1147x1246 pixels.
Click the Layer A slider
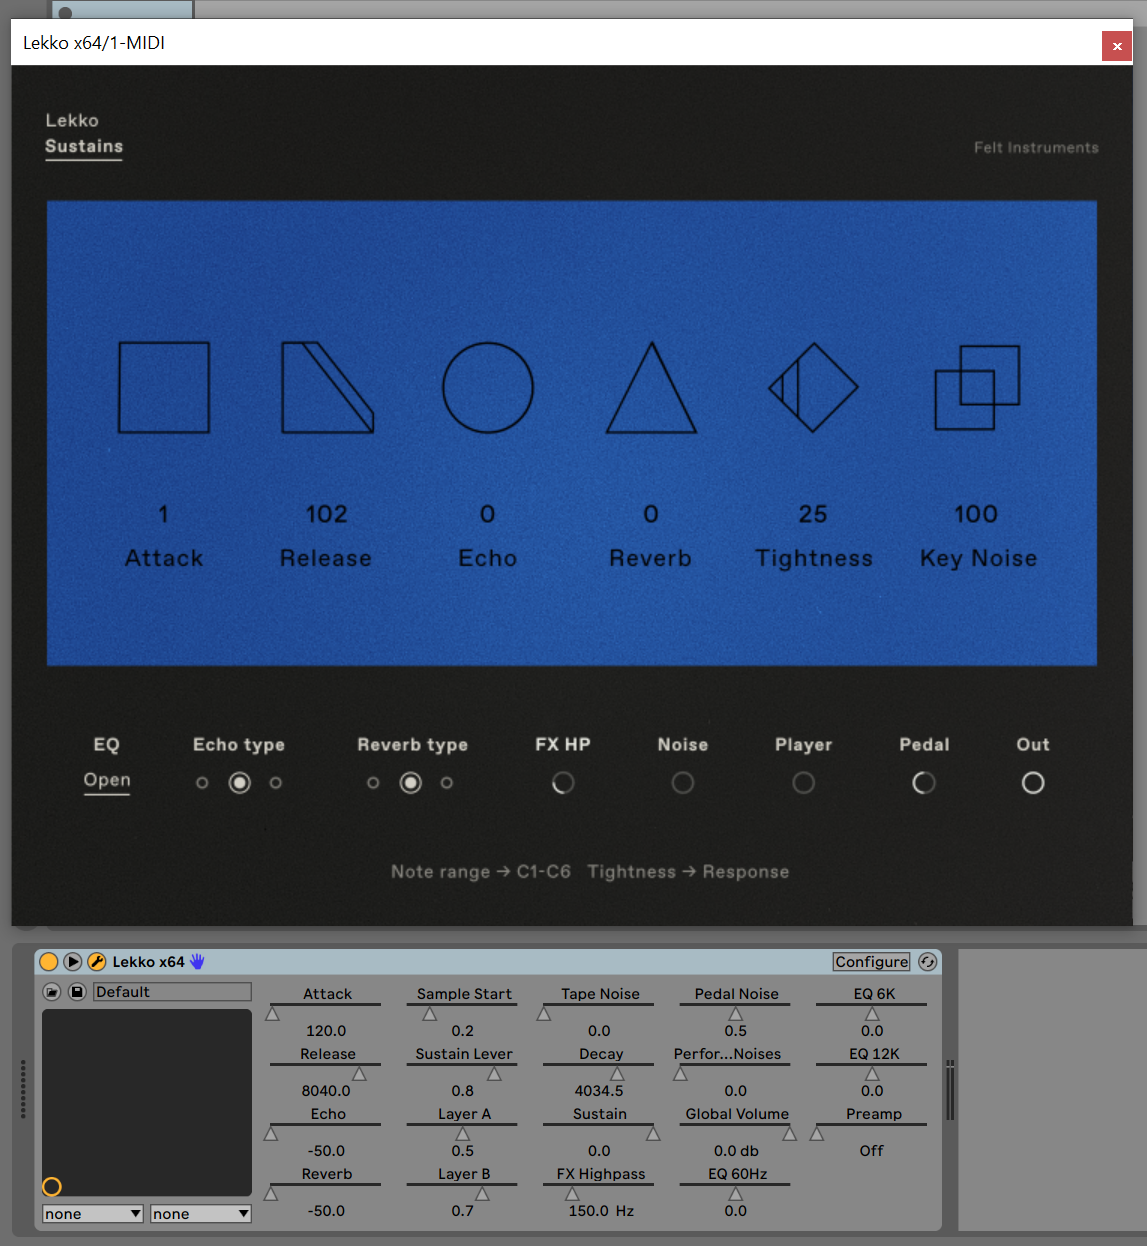(x=462, y=1132)
